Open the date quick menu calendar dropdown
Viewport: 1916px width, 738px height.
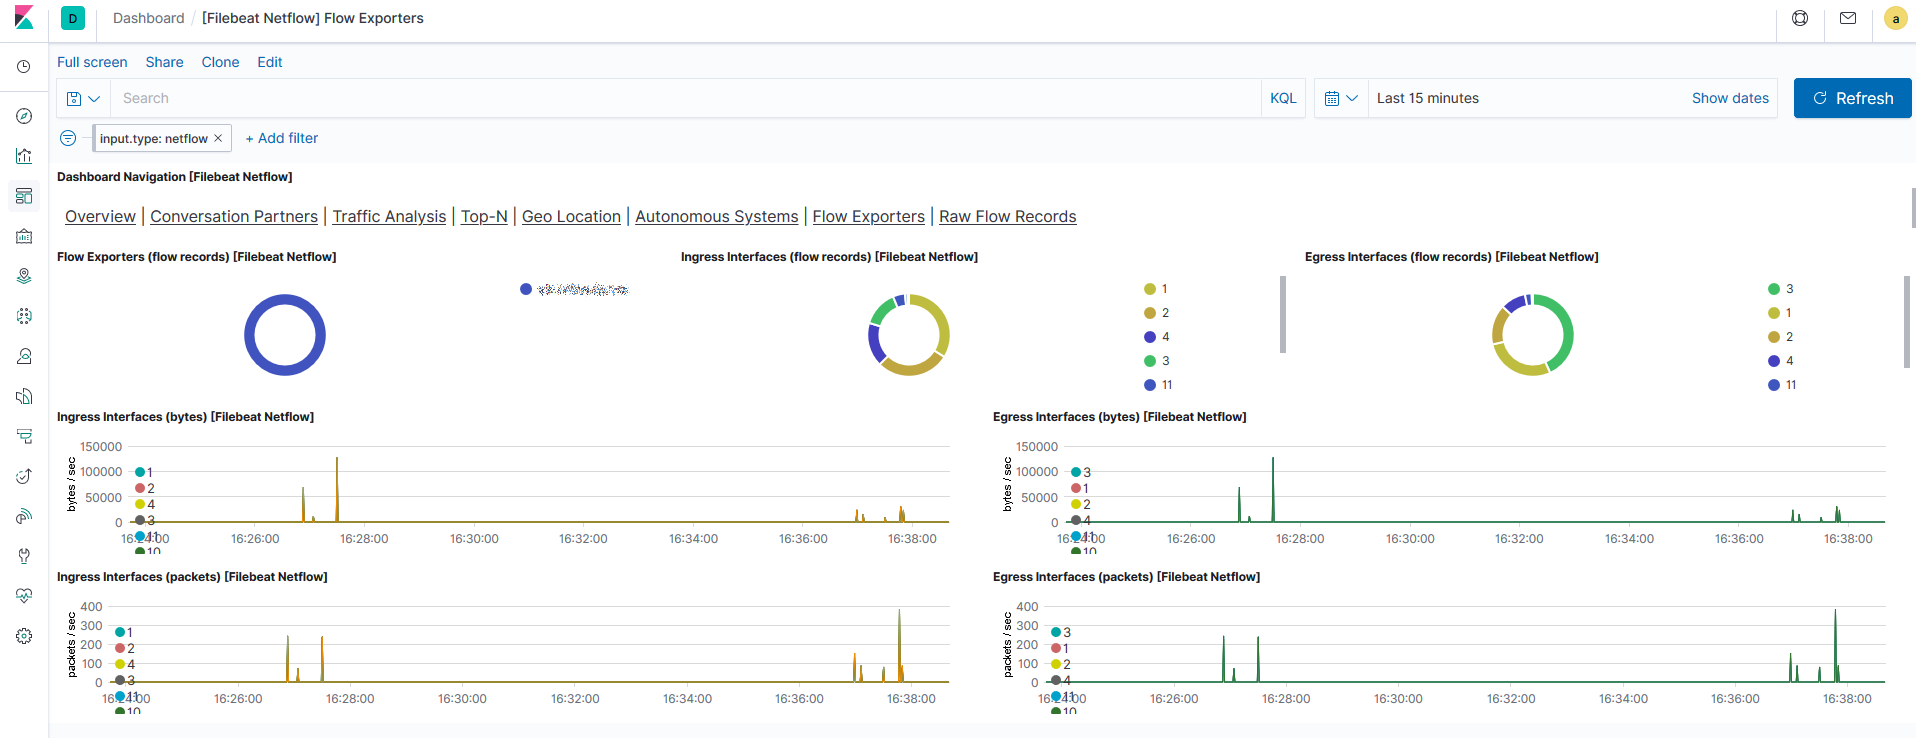coord(1341,98)
